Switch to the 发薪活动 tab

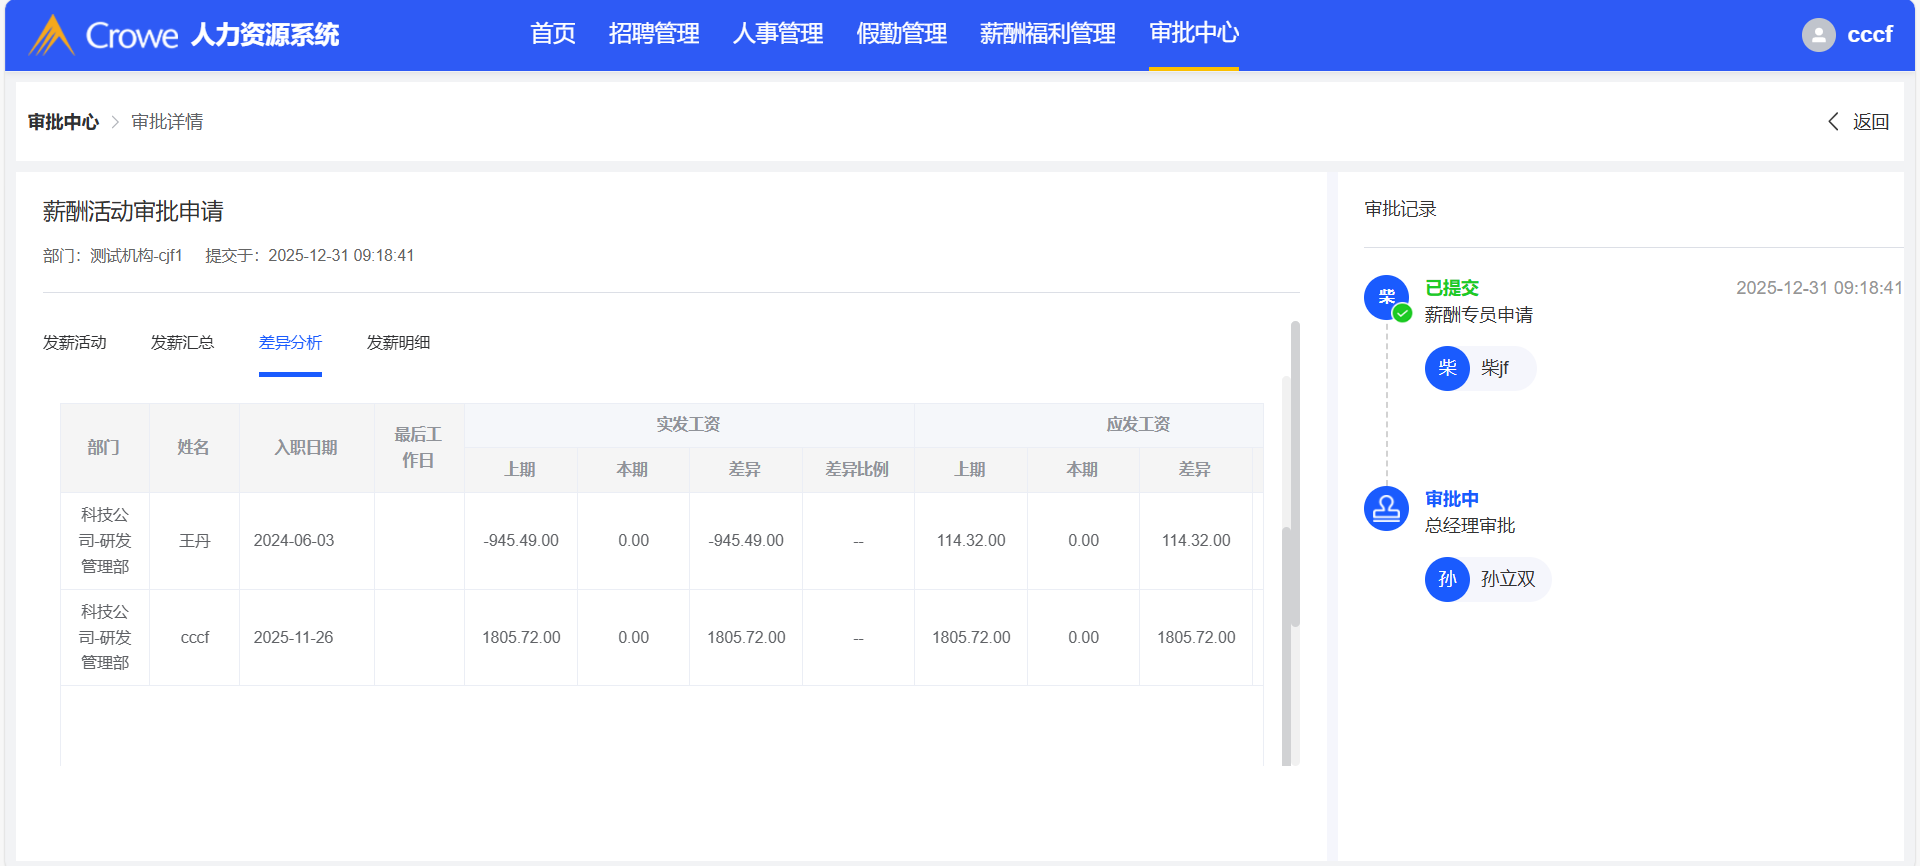coord(75,343)
